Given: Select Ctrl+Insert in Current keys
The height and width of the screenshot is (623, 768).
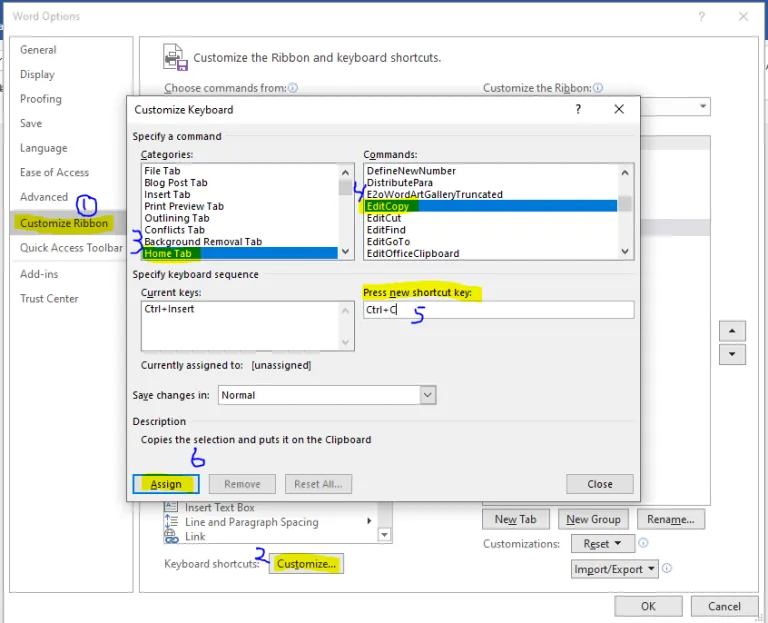Looking at the screenshot, I should pos(169,309).
